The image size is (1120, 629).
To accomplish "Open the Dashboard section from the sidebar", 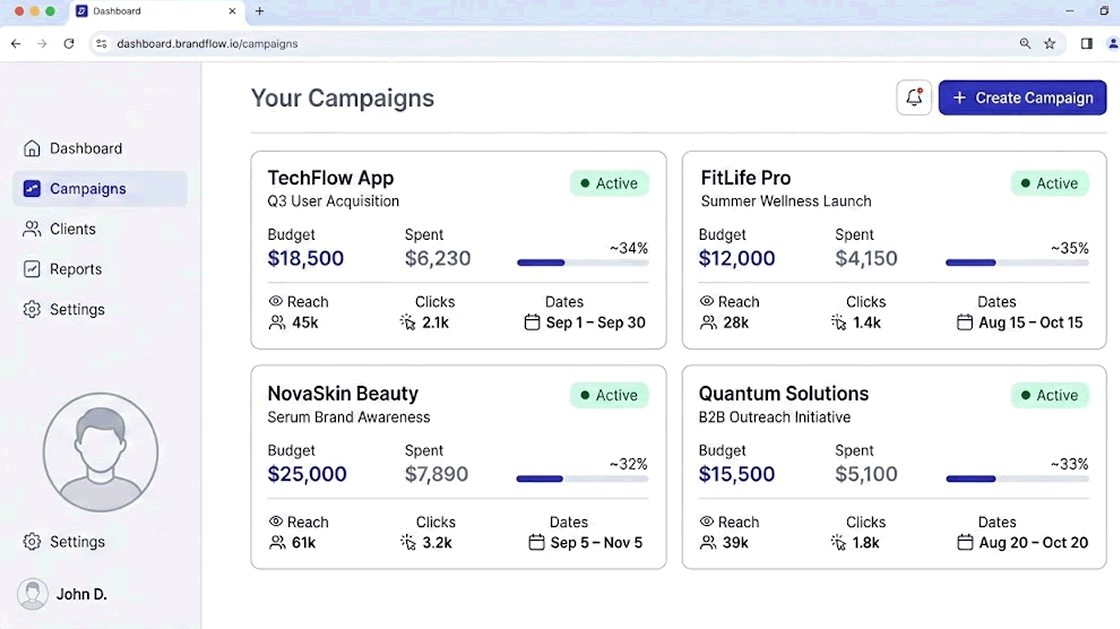I will coord(86,148).
